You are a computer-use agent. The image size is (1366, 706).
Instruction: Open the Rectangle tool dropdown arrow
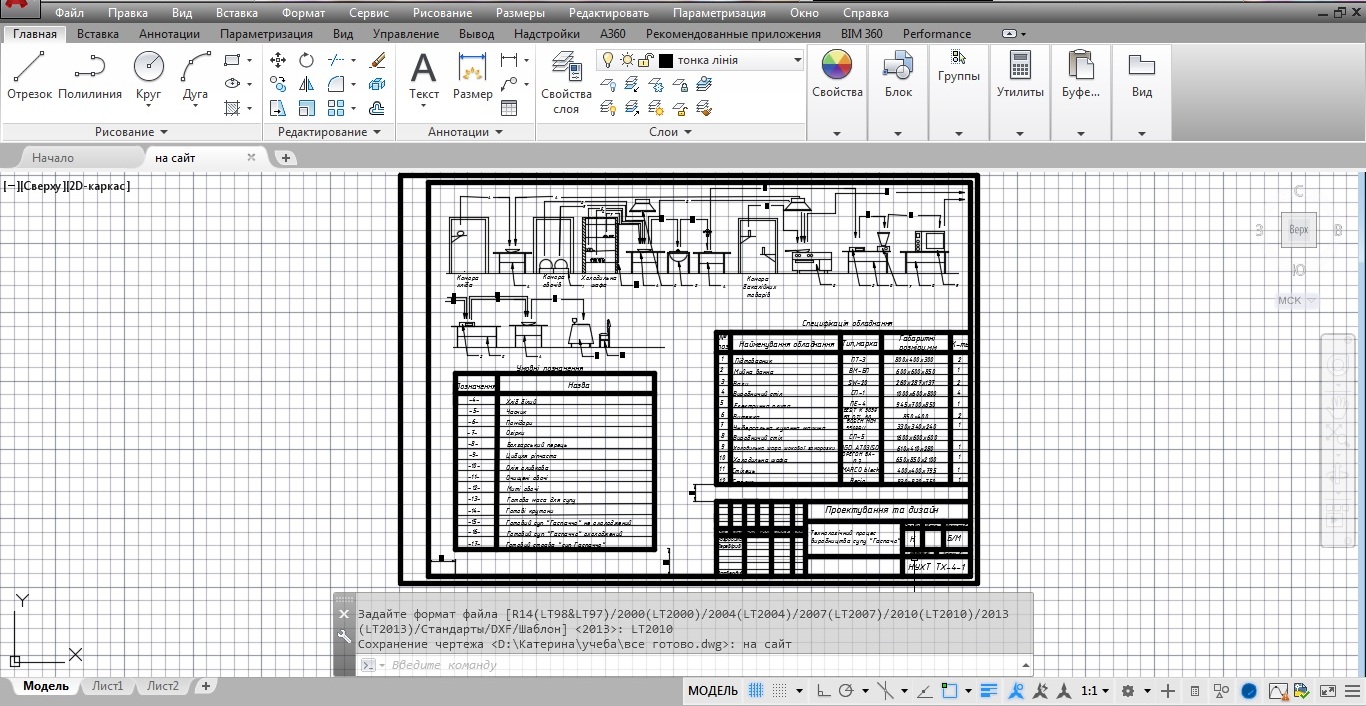coord(249,60)
